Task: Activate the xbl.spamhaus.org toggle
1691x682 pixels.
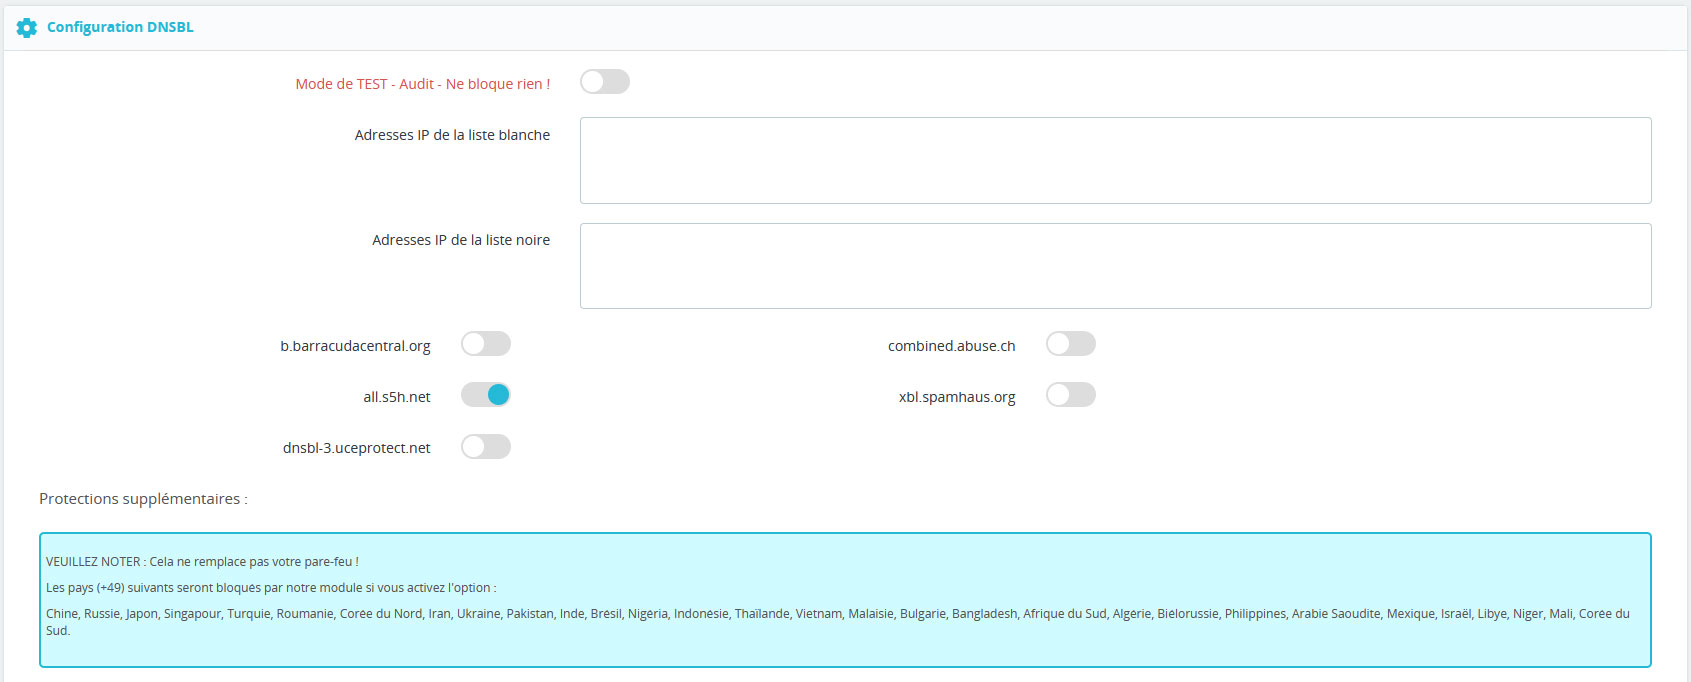Action: [x=1070, y=395]
